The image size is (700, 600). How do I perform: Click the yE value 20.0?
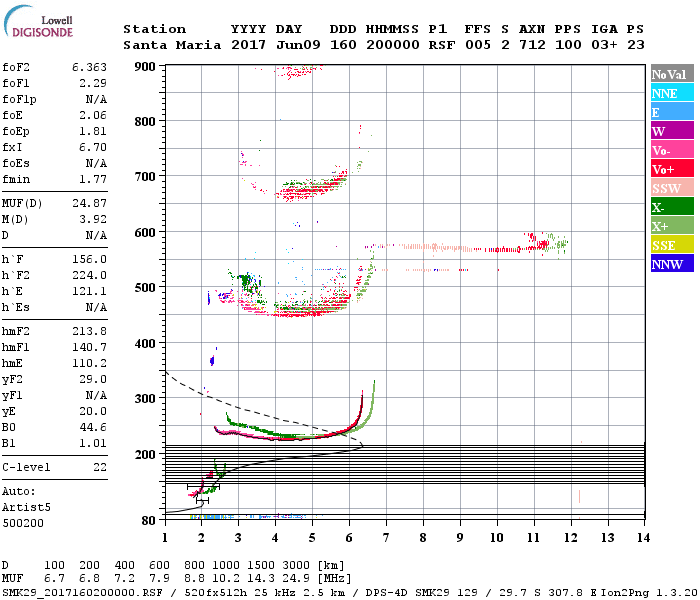(93, 412)
